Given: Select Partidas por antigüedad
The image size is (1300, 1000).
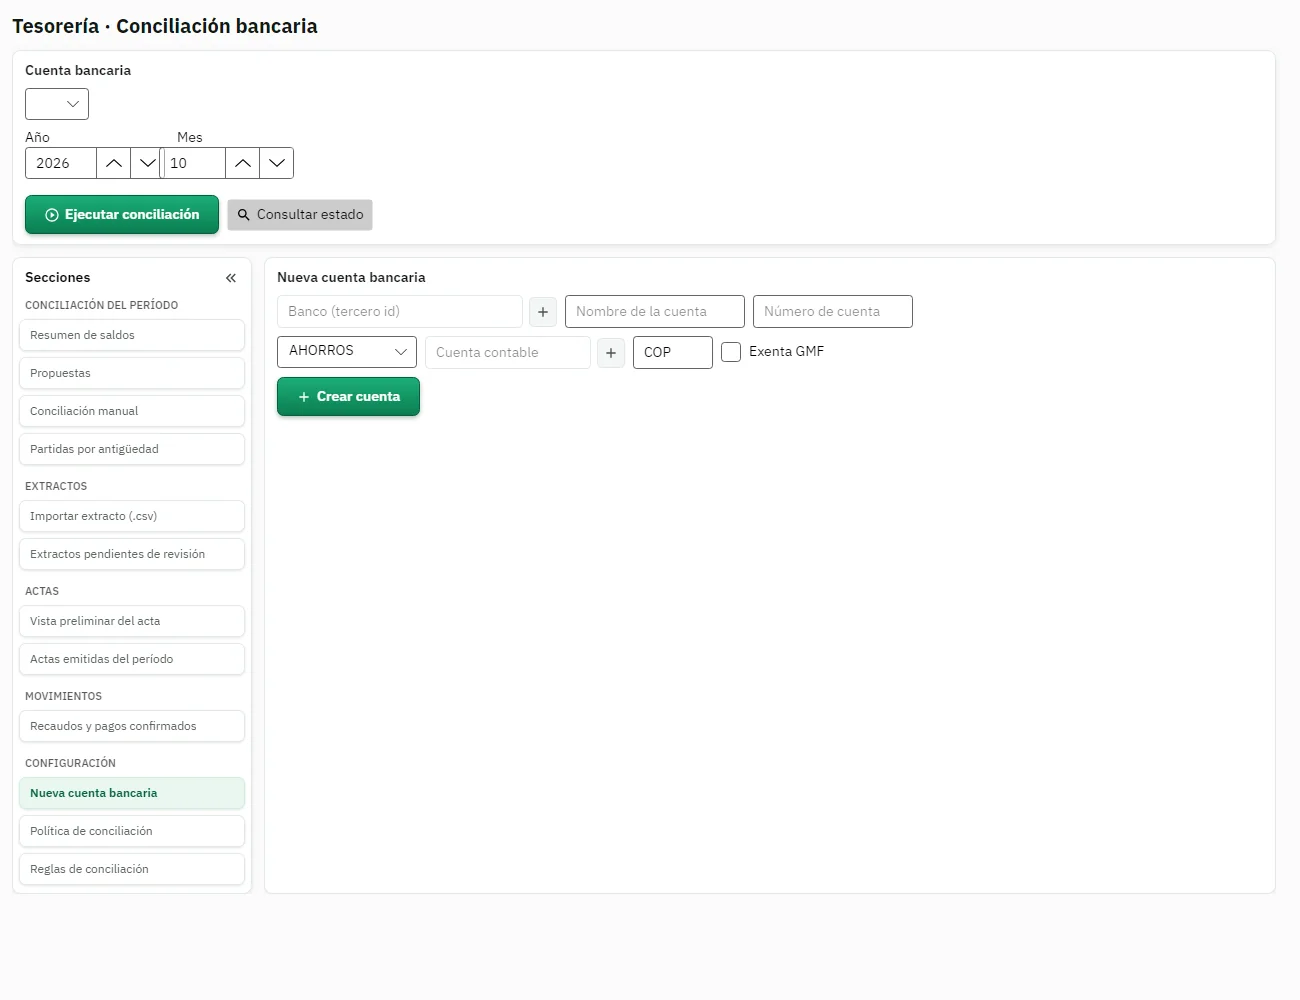Looking at the screenshot, I should [x=132, y=449].
